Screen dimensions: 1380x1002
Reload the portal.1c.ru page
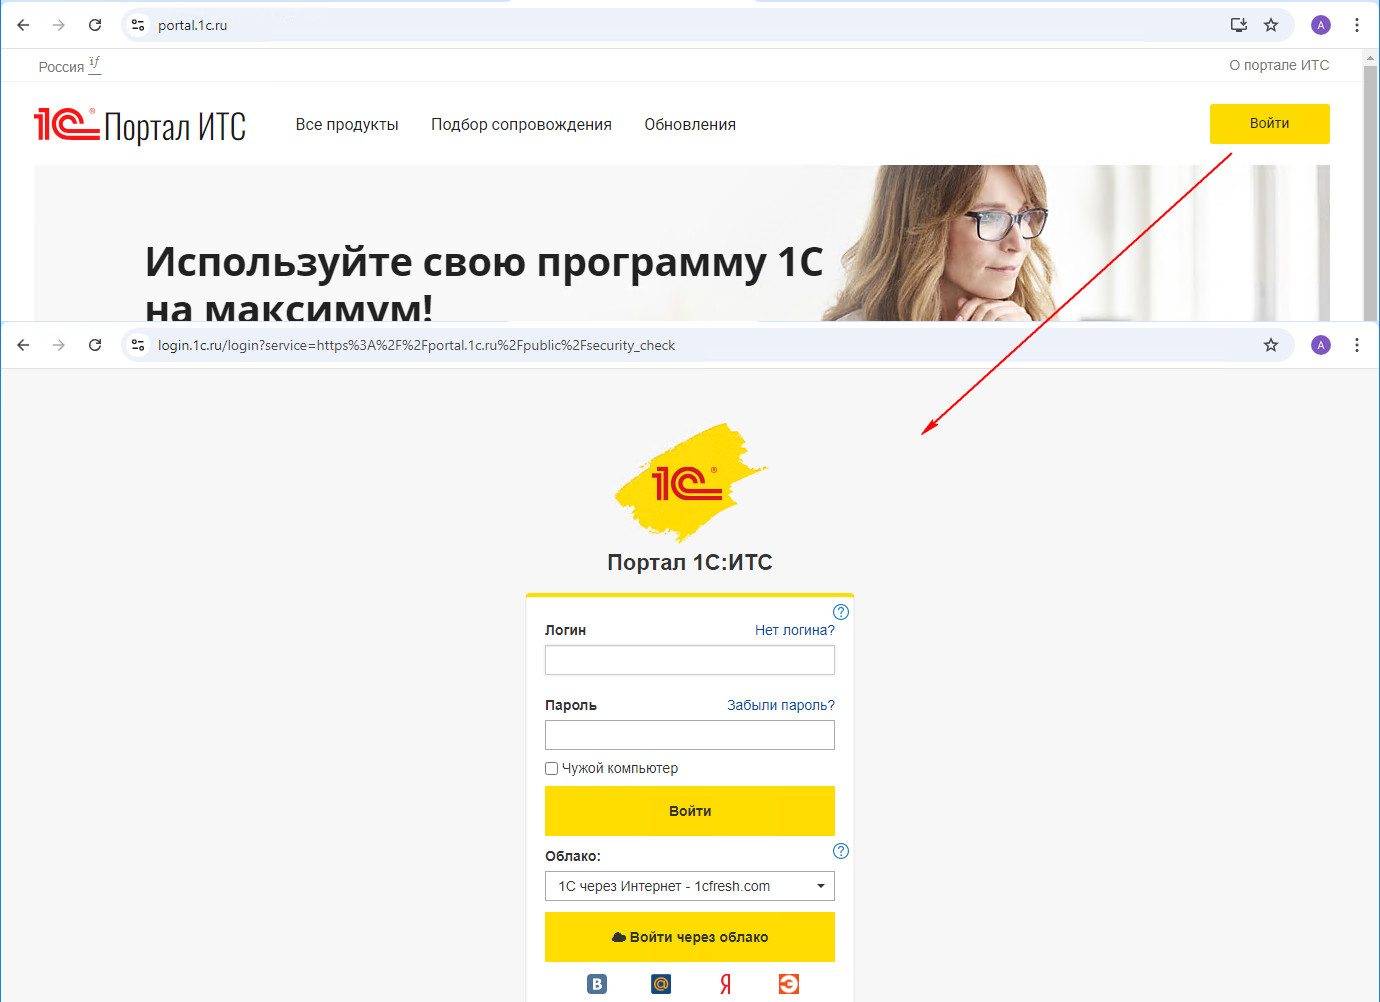95,25
